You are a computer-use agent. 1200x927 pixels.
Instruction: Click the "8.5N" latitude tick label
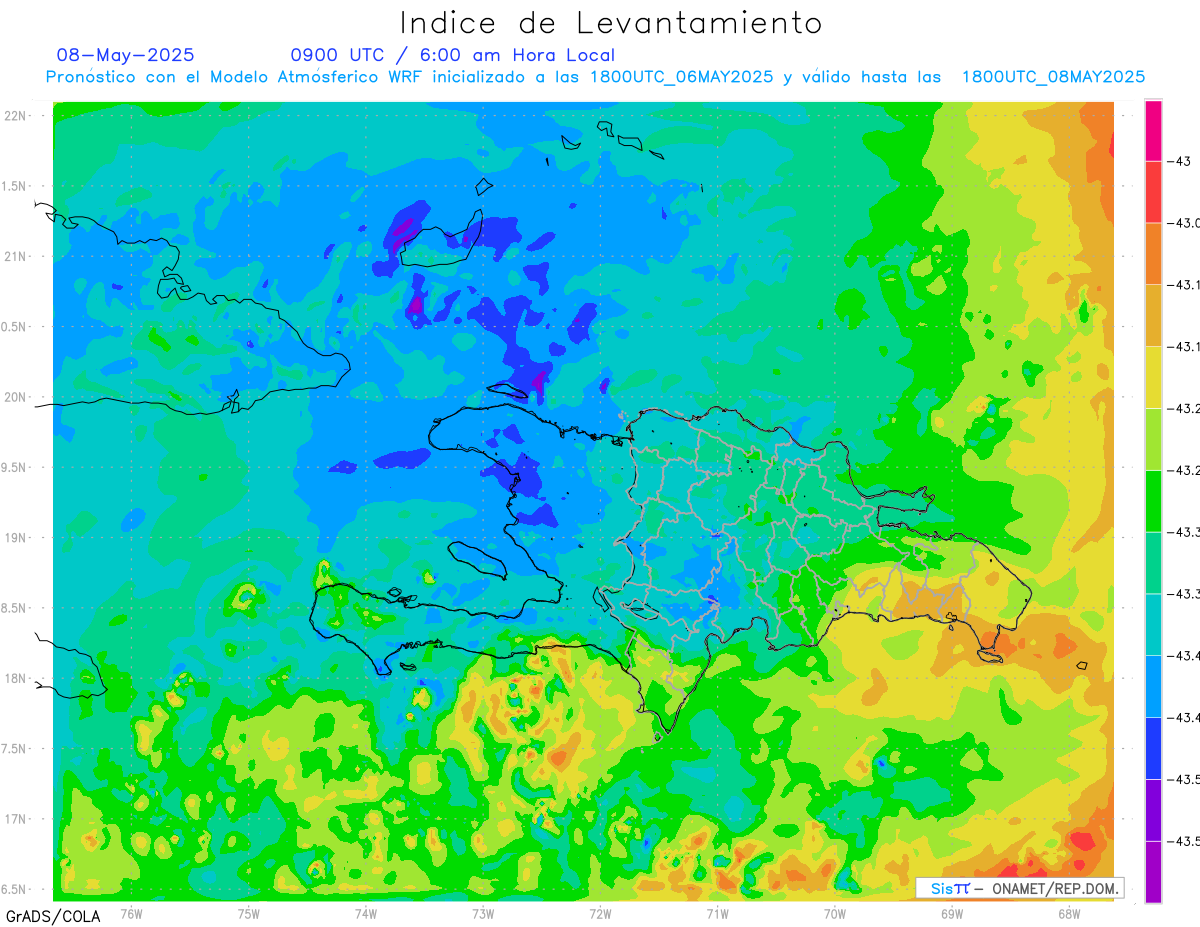point(15,608)
